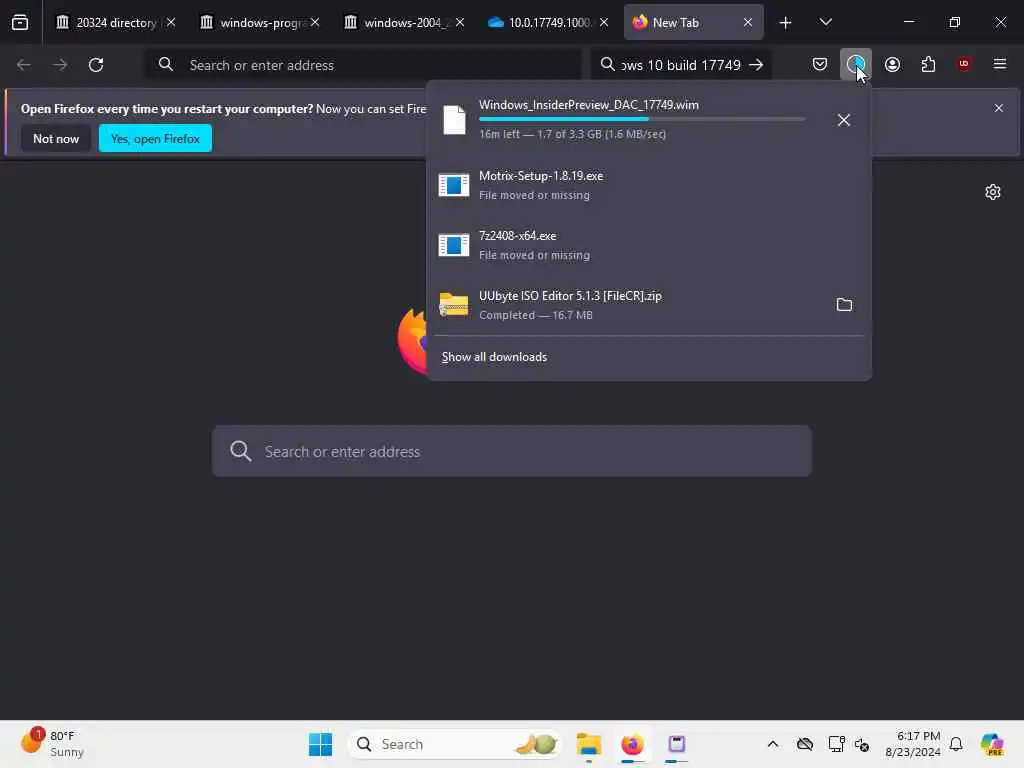Show UUbyte zip in folder
Image resolution: width=1024 pixels, height=768 pixels.
tap(844, 305)
